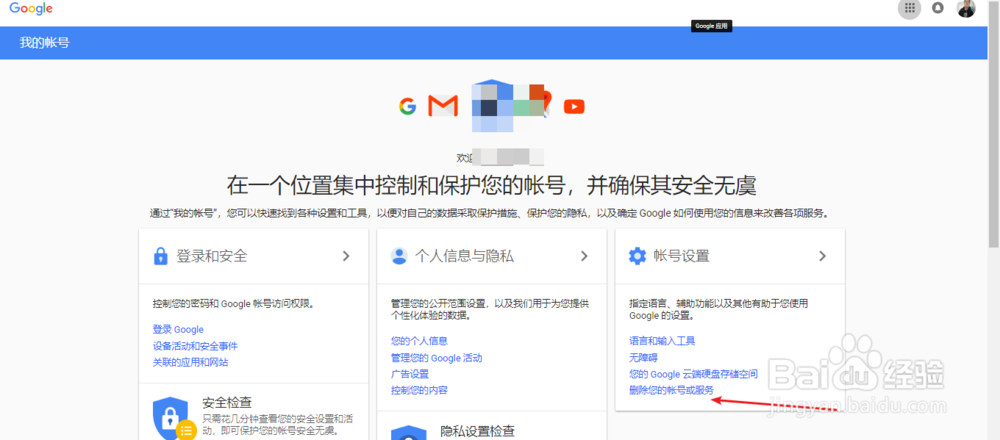1000x440 pixels.
Task: Click the 隐私设置检查 heading text
Action: [478, 431]
